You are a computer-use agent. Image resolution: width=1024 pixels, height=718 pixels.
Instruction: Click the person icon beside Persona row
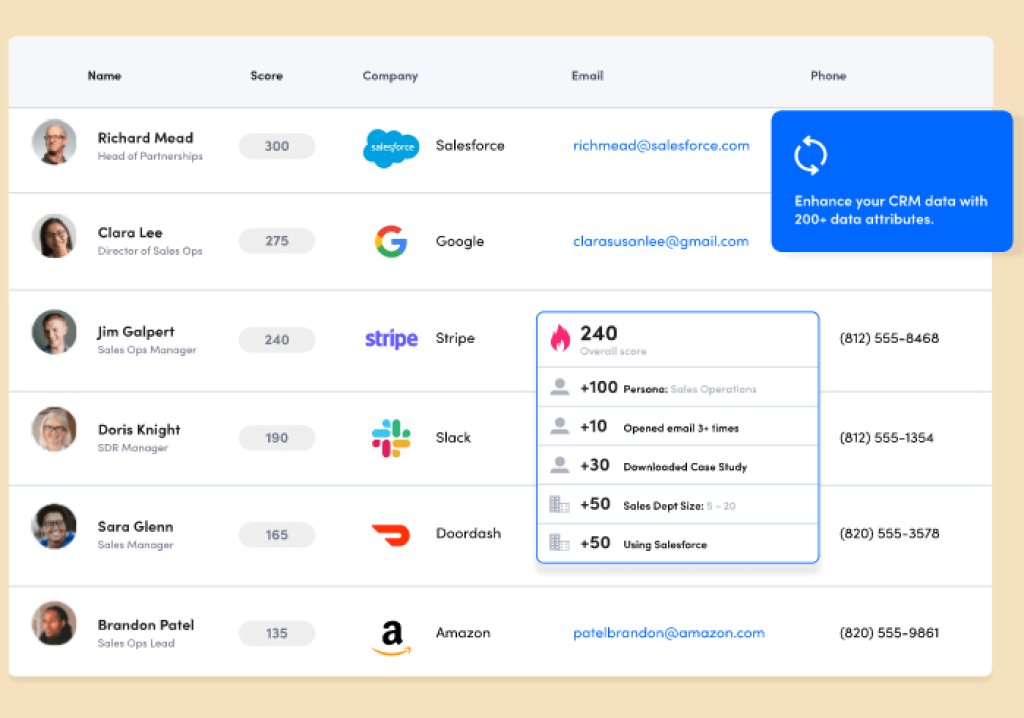click(x=560, y=387)
